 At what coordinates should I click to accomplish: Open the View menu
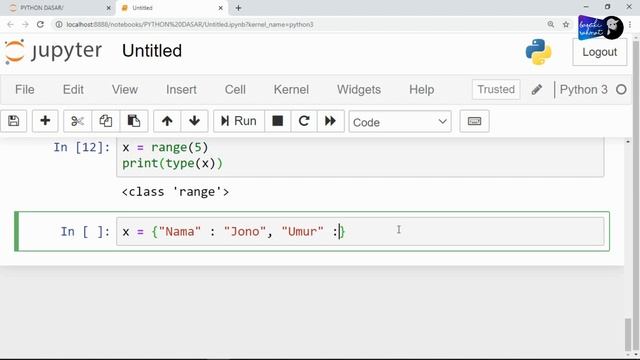click(x=125, y=89)
